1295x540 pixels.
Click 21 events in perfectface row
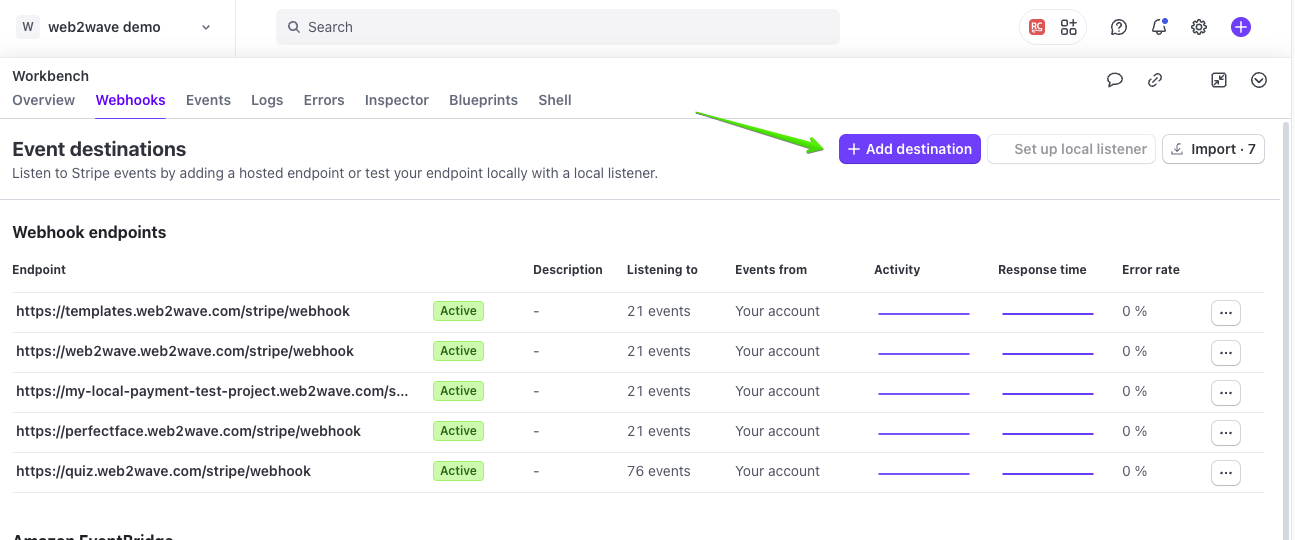(658, 431)
